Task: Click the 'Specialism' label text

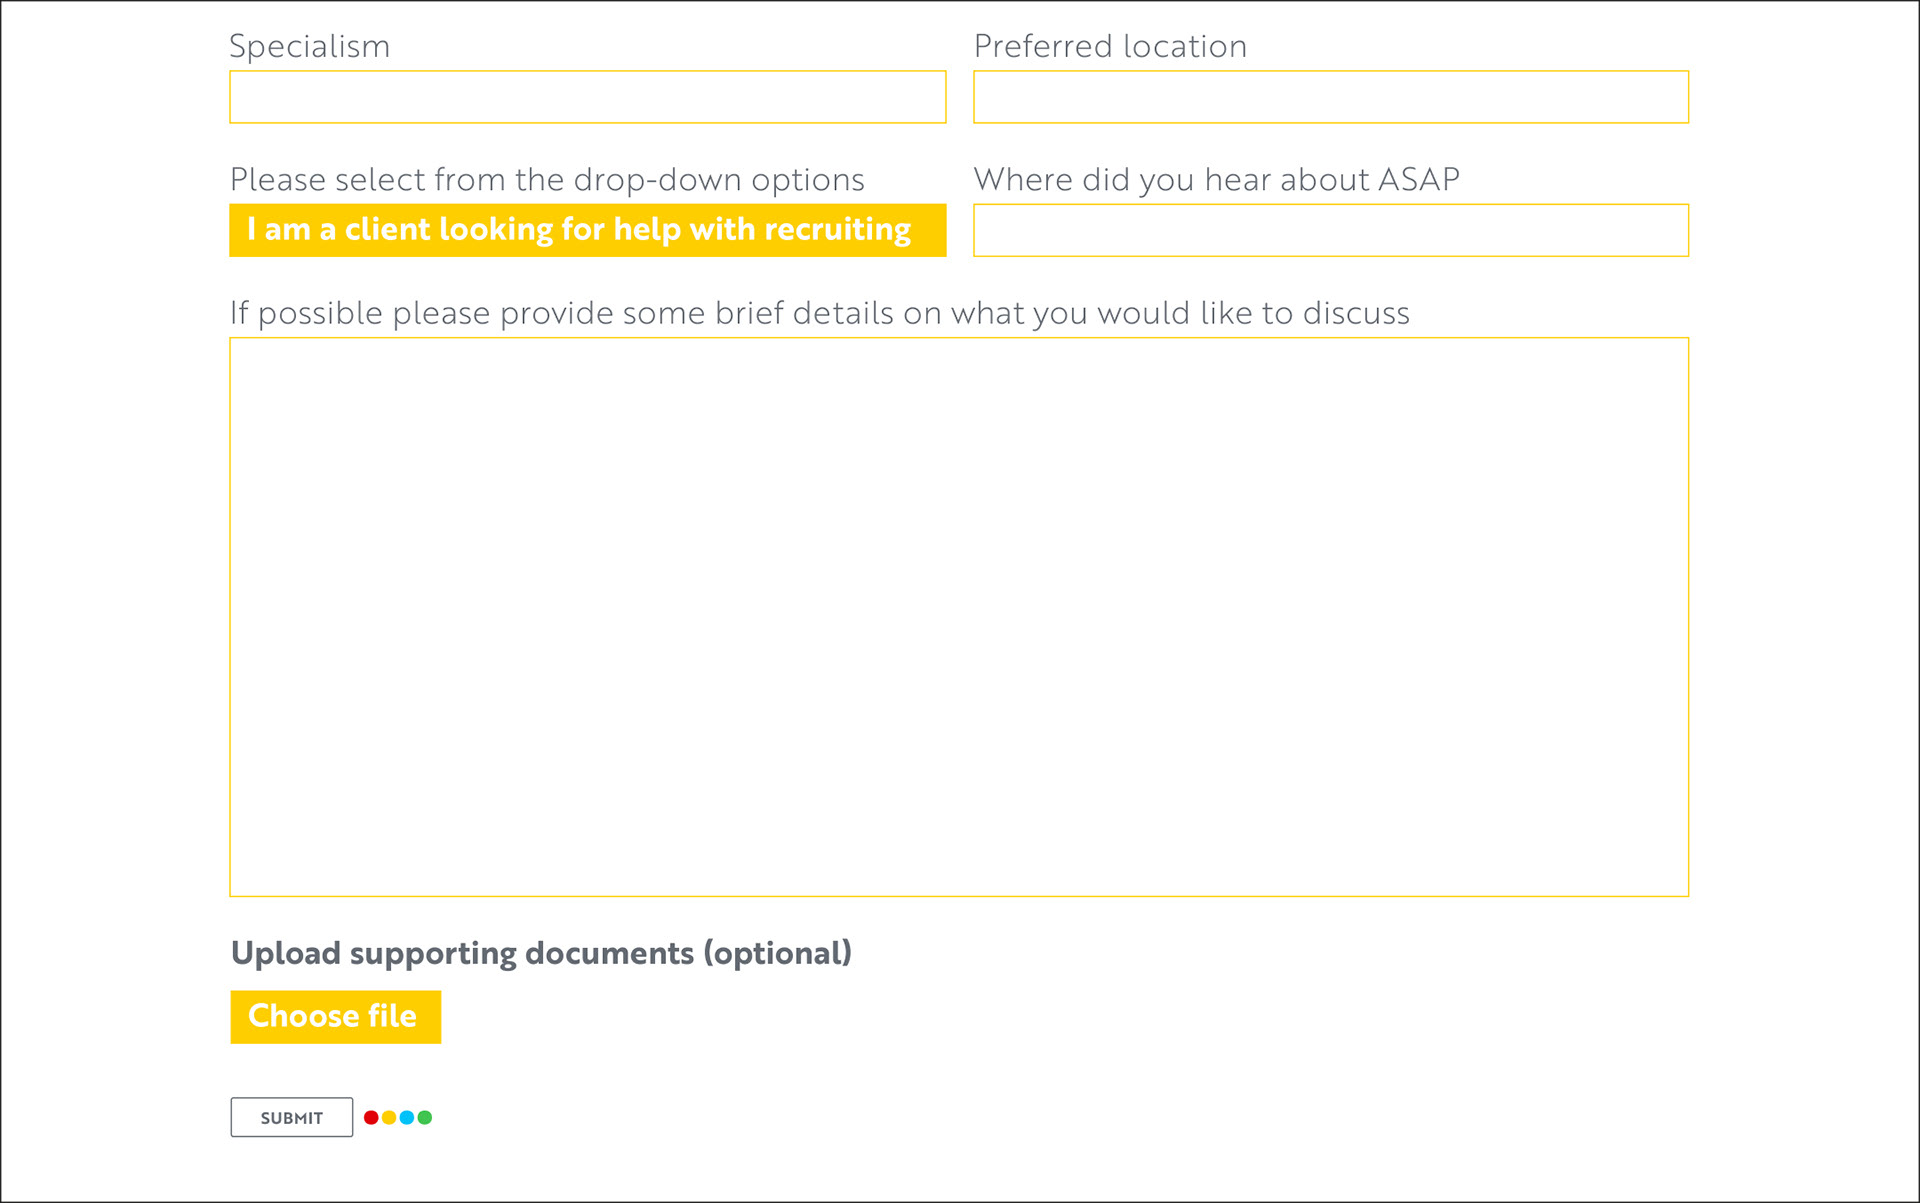Action: tap(309, 46)
